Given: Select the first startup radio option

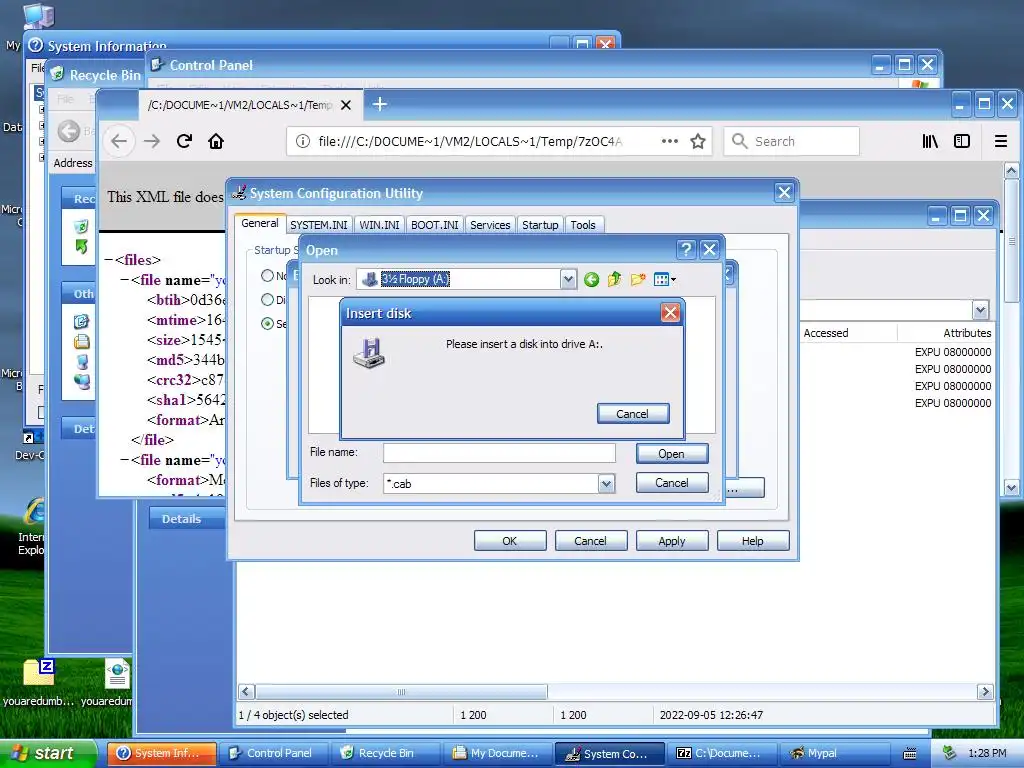Looking at the screenshot, I should pos(267,276).
